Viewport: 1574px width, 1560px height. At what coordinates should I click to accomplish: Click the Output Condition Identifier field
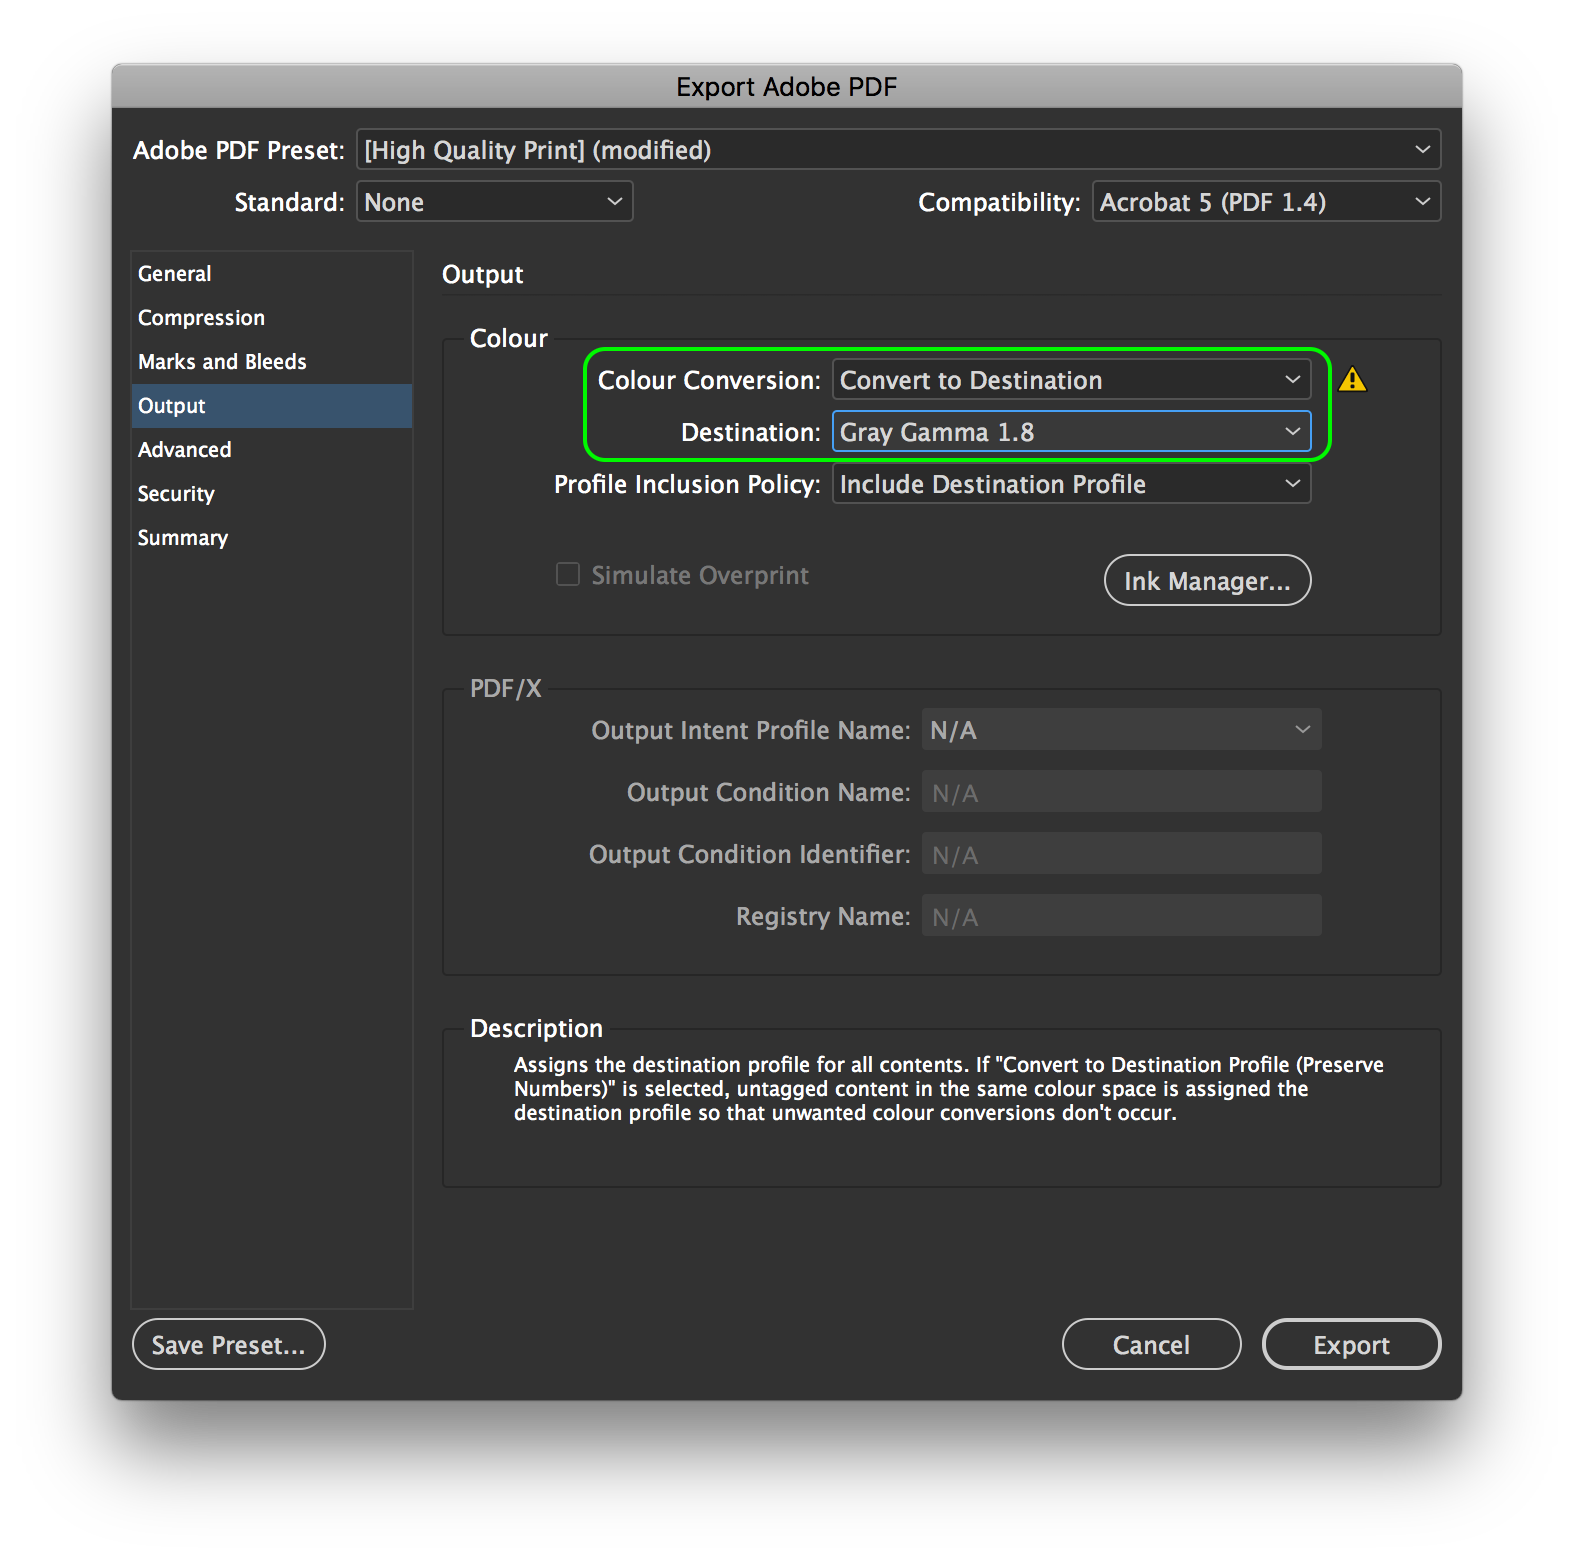(x=1121, y=854)
